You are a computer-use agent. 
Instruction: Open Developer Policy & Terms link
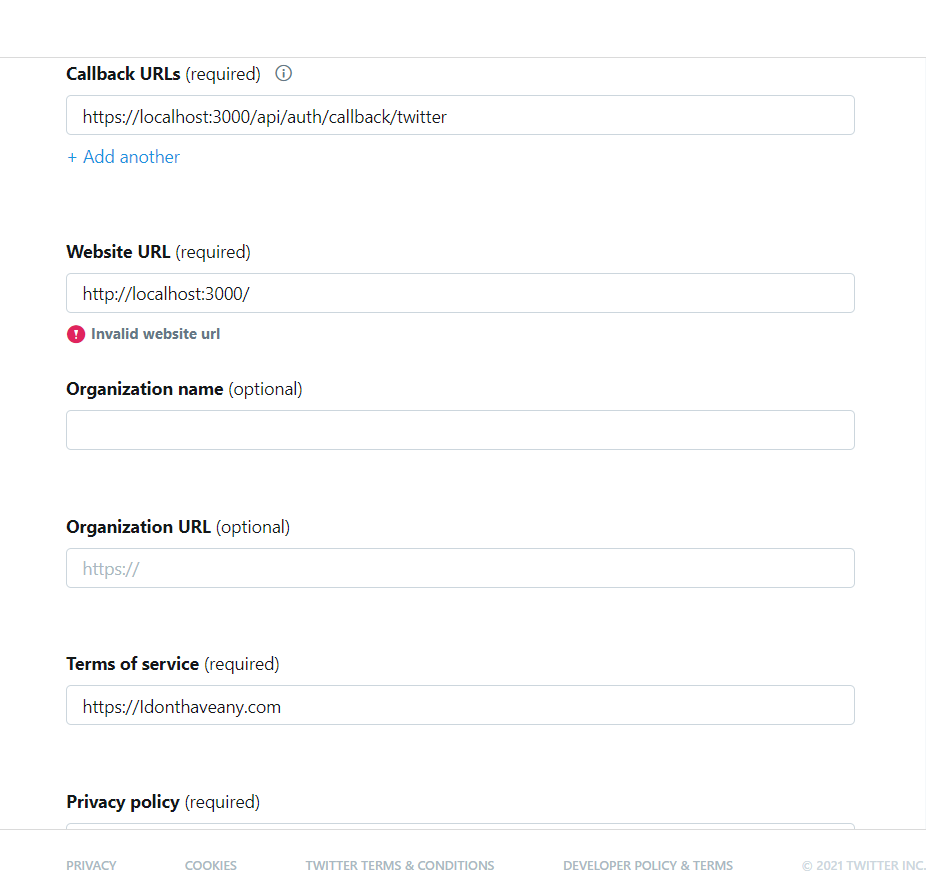coord(648,865)
